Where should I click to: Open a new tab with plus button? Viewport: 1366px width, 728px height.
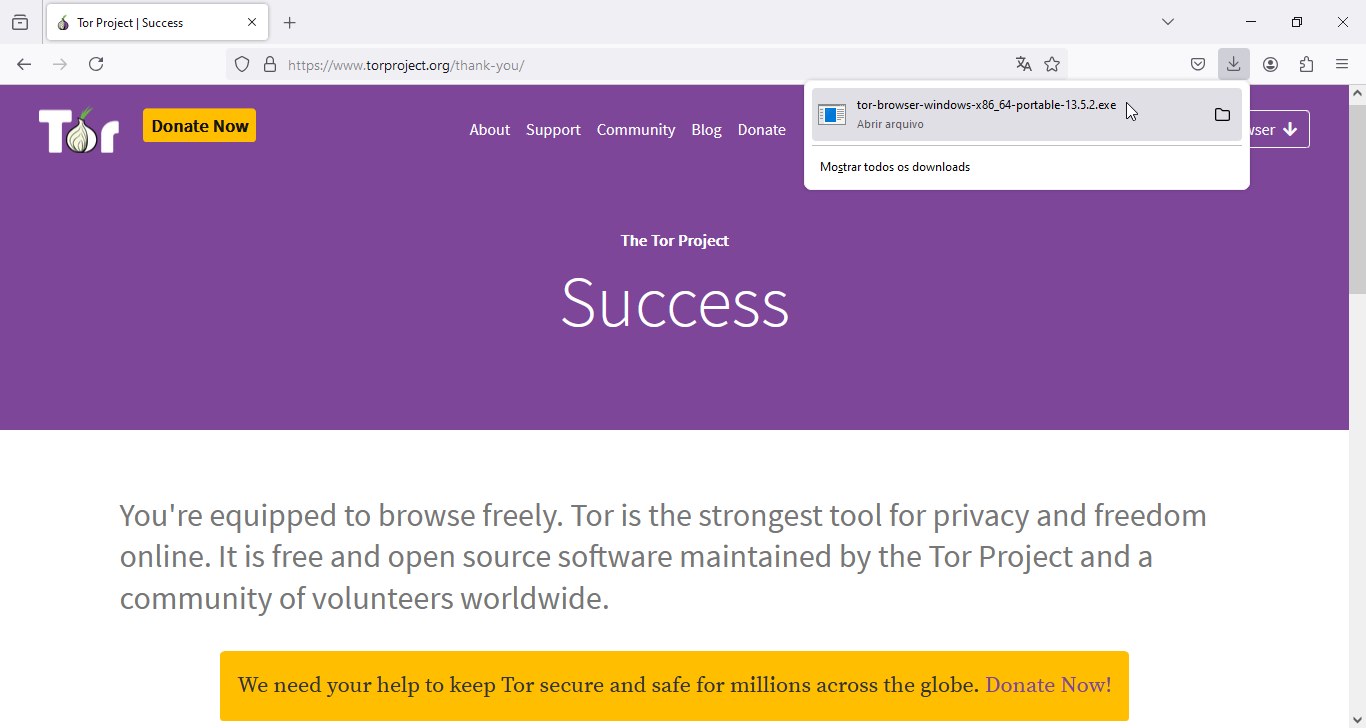click(290, 22)
